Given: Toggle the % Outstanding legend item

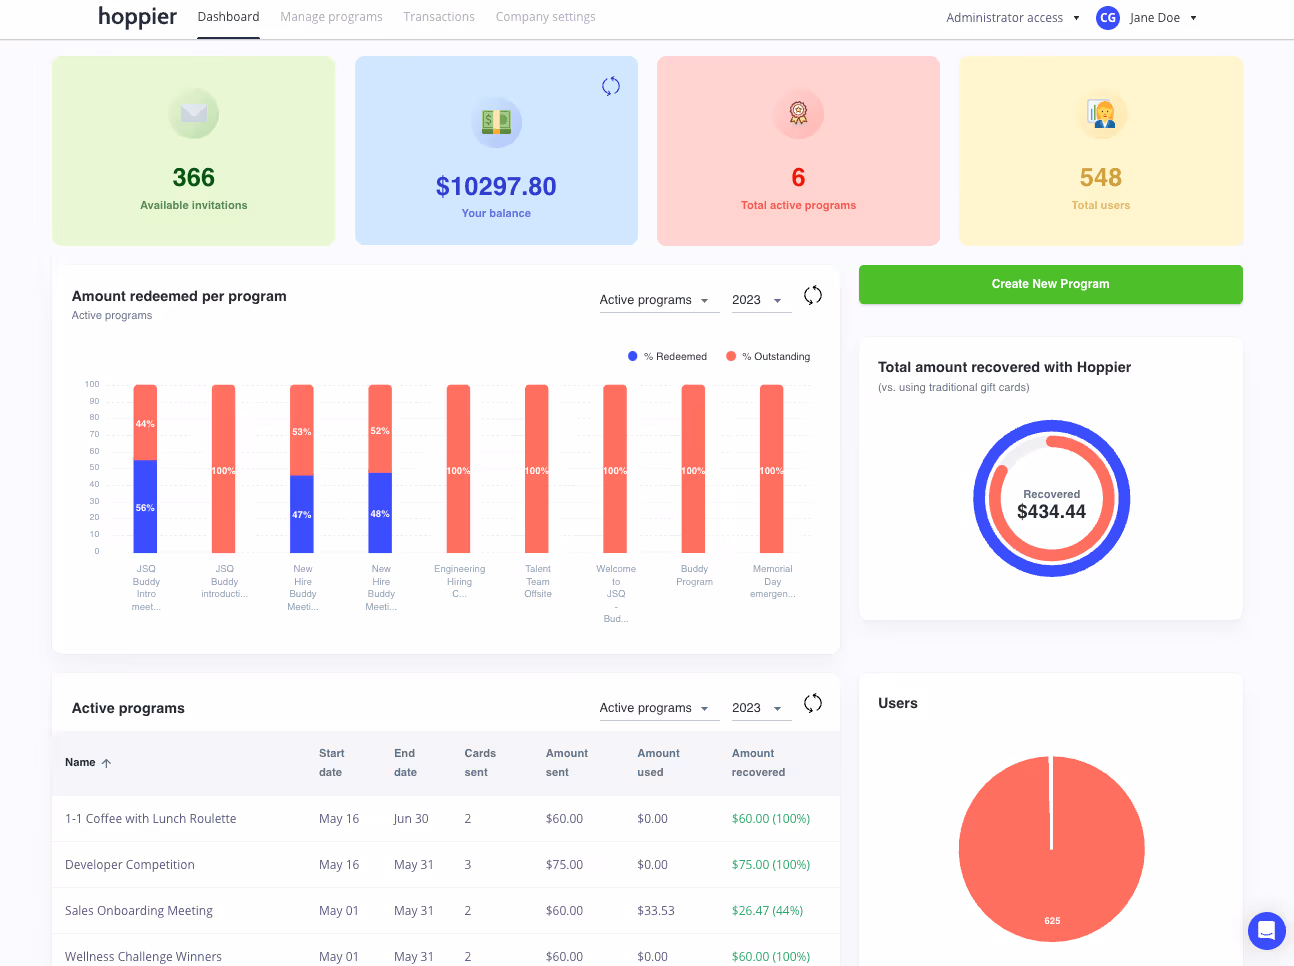Looking at the screenshot, I should click(768, 356).
